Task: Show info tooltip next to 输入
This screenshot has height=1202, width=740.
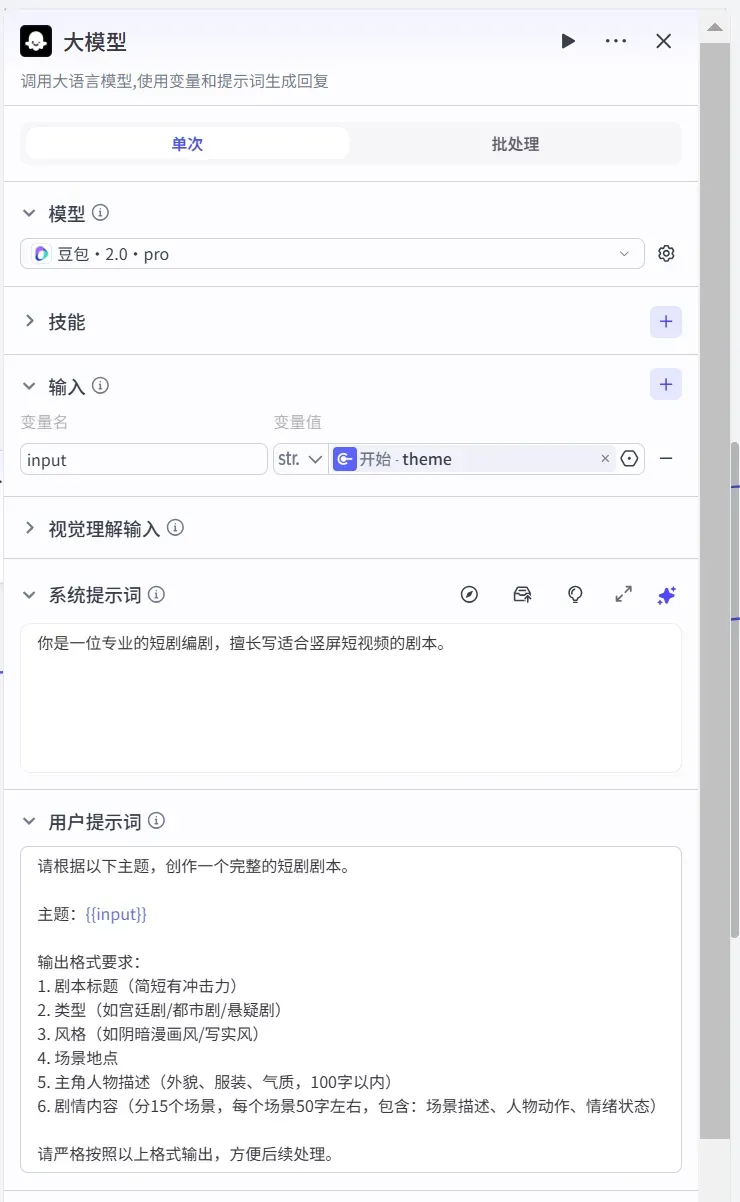Action: 100,386
